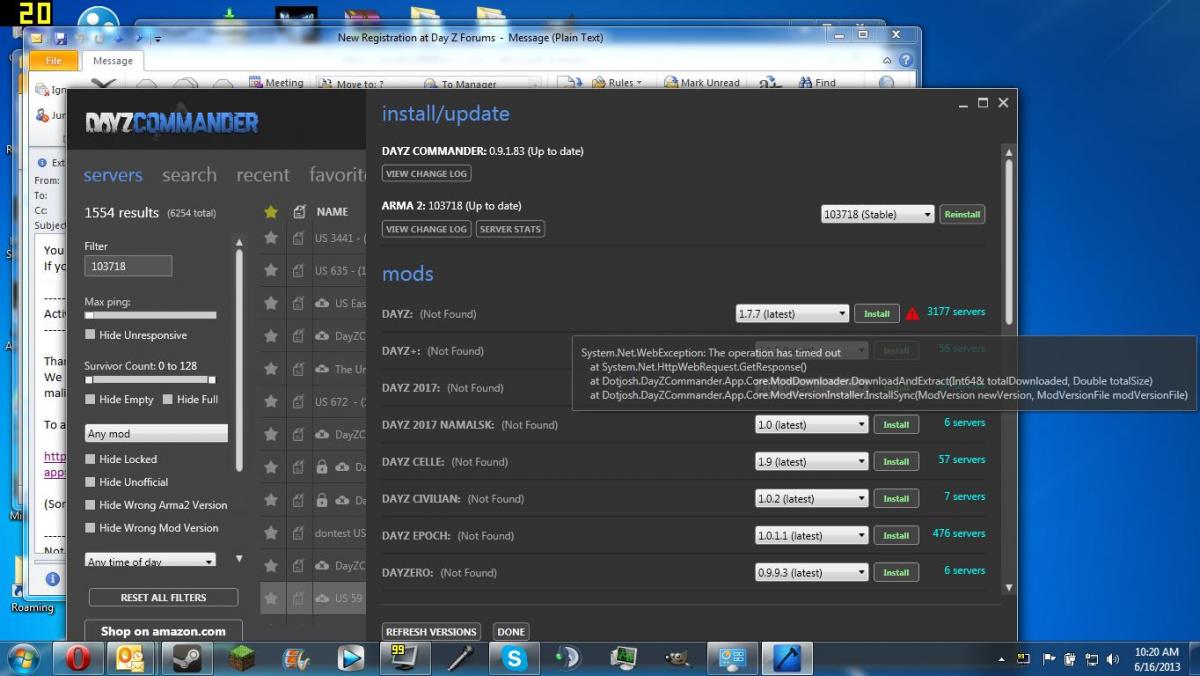Switch to the search tab
Viewport: 1200px width, 676px height.
[x=189, y=175]
